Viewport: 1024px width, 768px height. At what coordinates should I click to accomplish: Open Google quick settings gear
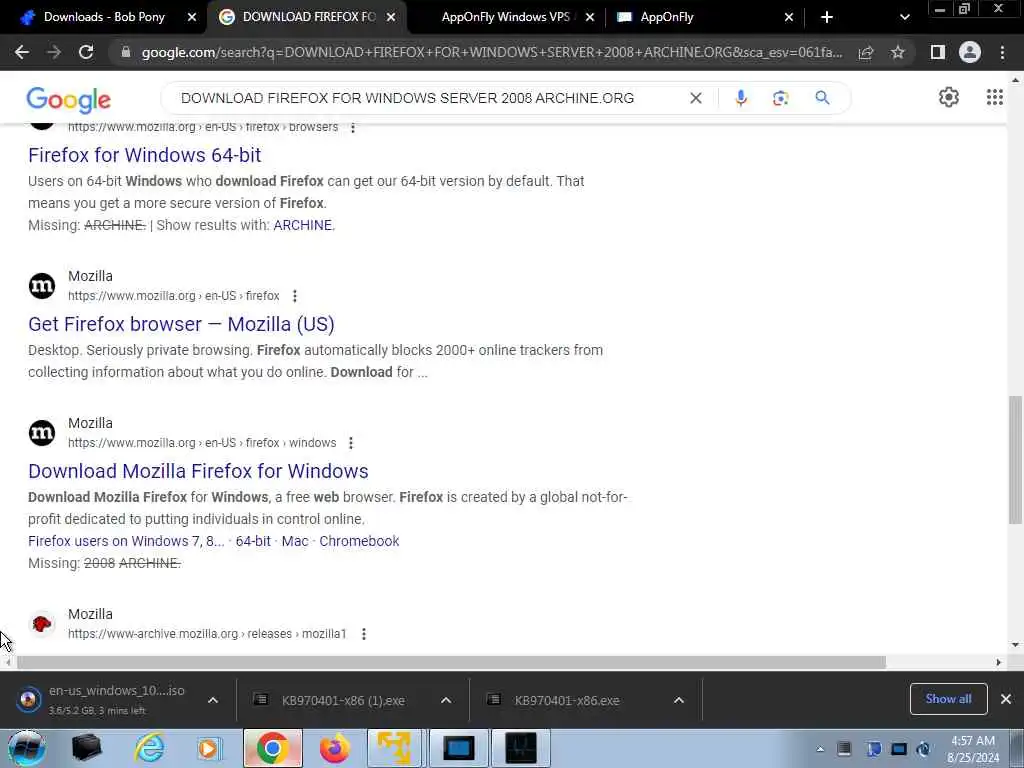(x=949, y=97)
